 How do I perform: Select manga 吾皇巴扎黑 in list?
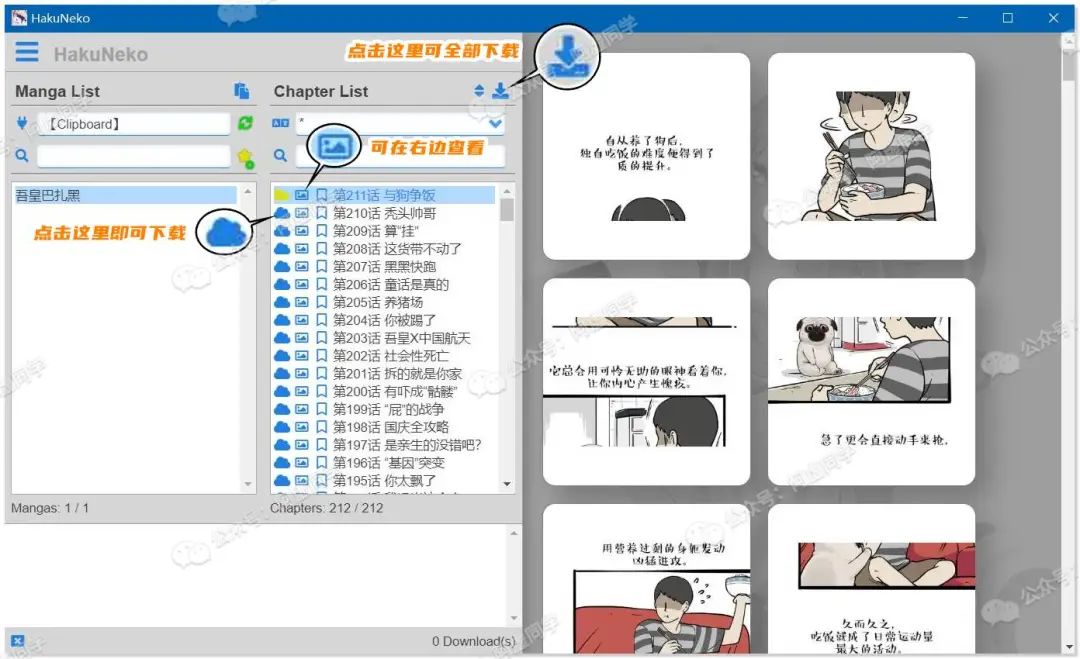point(125,196)
